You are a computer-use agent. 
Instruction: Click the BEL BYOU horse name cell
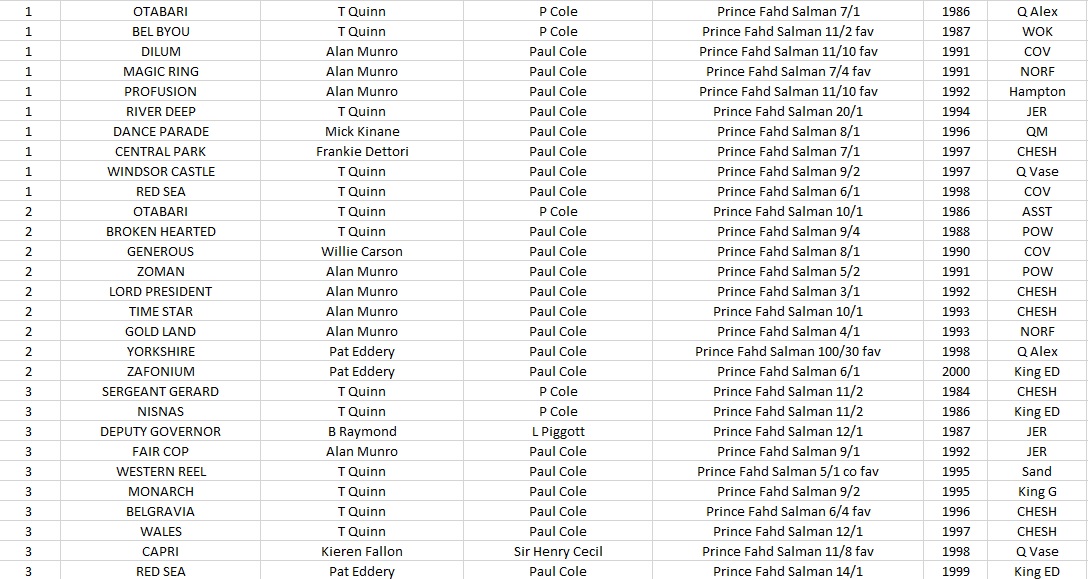(x=160, y=31)
